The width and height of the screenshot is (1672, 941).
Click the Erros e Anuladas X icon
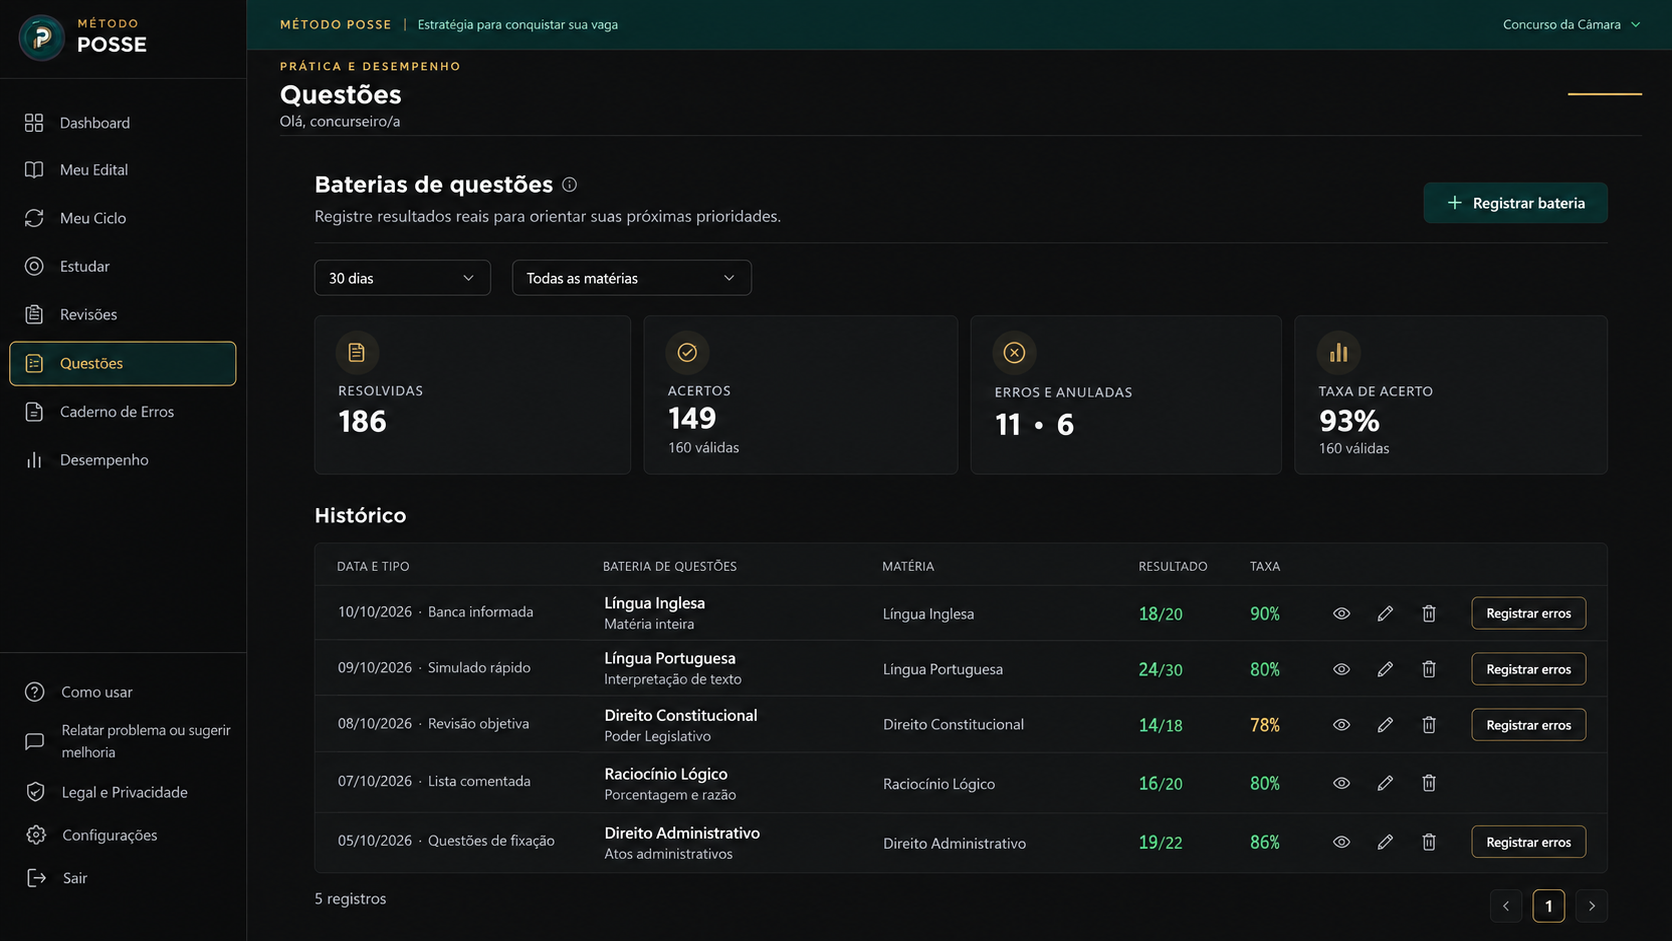[x=1014, y=352]
